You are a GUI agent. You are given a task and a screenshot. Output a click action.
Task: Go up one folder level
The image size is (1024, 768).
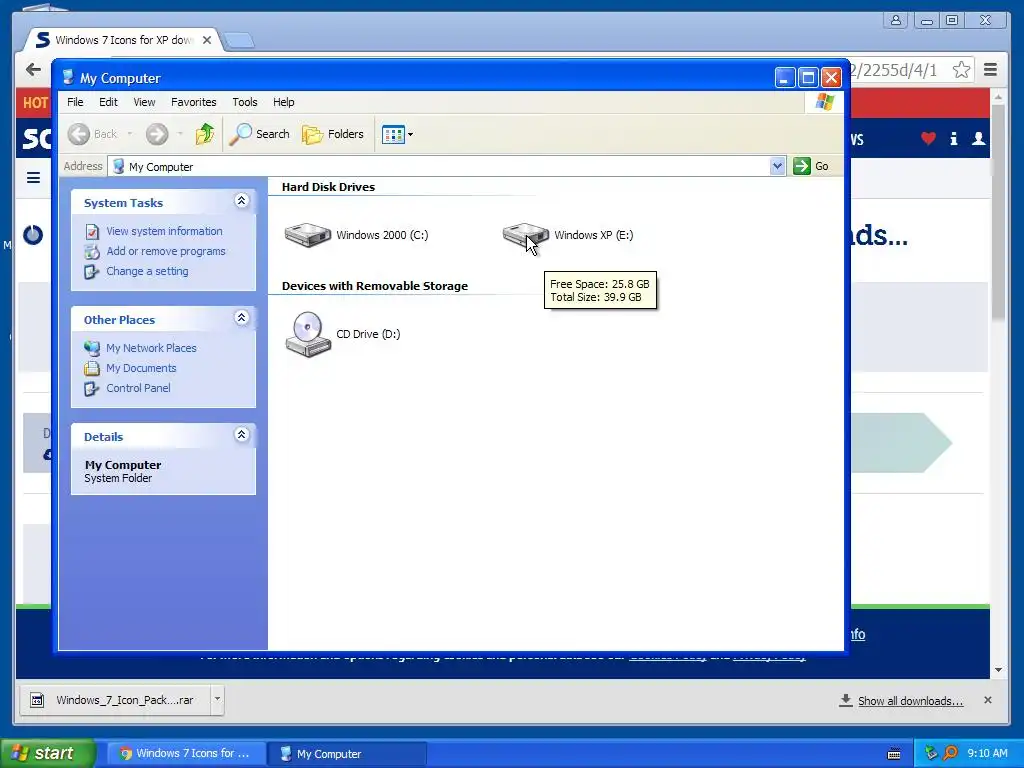pos(204,134)
